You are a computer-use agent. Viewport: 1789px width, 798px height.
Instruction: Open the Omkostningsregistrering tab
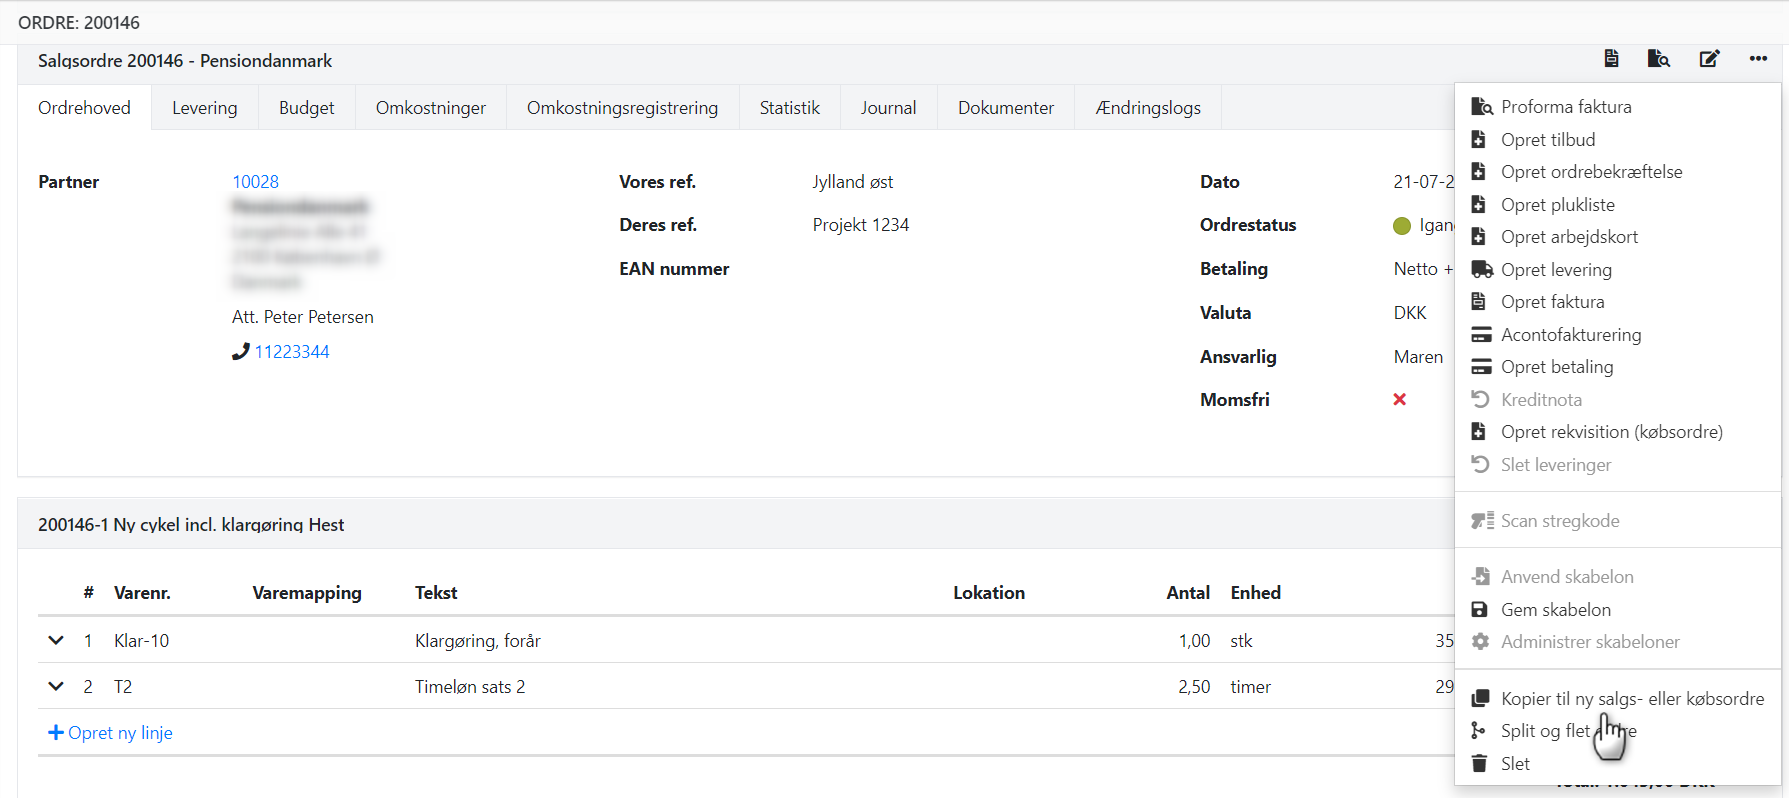click(622, 108)
